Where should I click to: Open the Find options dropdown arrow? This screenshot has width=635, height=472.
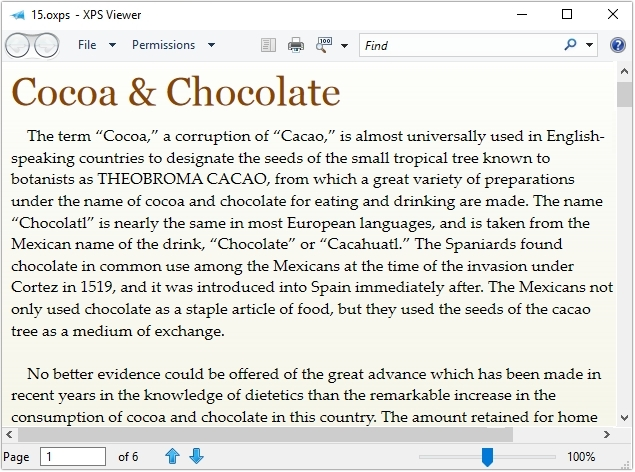[x=589, y=45]
